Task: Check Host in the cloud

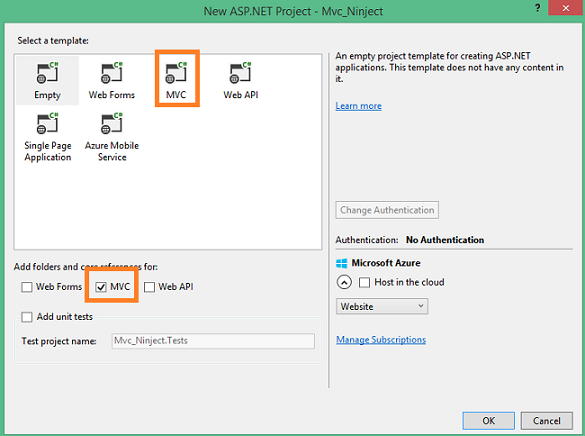Action: click(365, 282)
